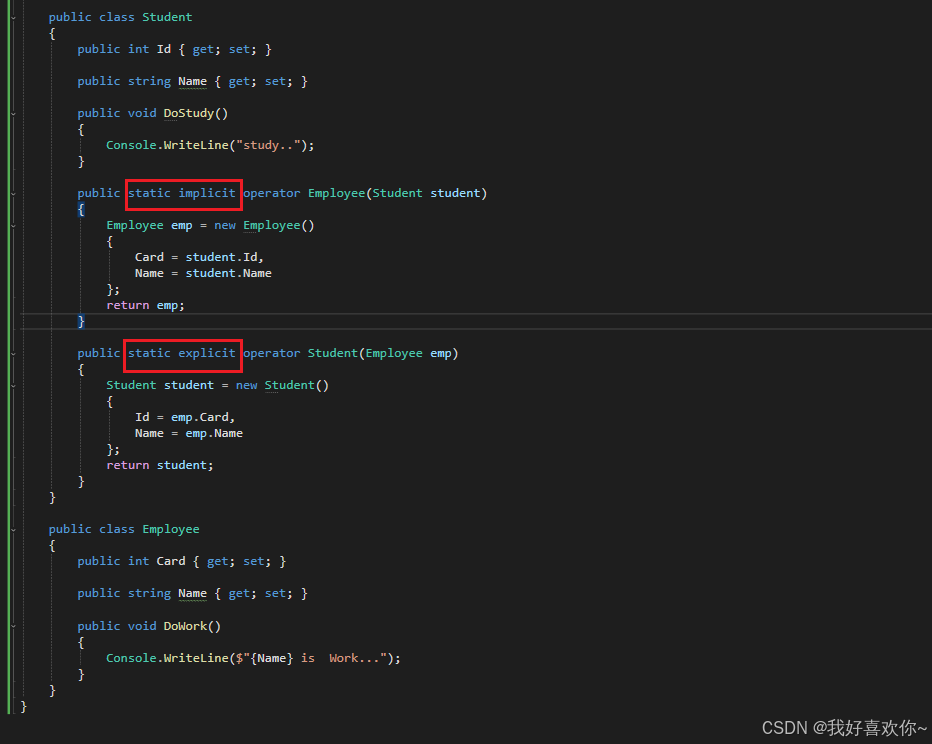Click the '{Name}' interpolation in the WriteLine string
This screenshot has width=932, height=744.
272,658
